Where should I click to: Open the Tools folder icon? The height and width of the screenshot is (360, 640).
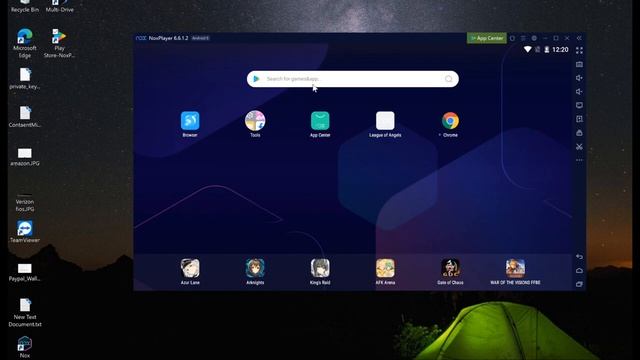[x=255, y=121]
